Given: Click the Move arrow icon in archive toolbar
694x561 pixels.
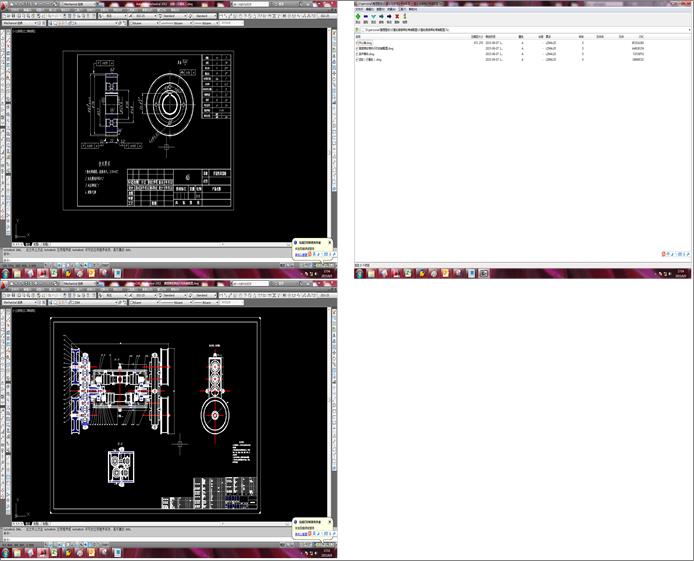Looking at the screenshot, I should click(x=389, y=16).
